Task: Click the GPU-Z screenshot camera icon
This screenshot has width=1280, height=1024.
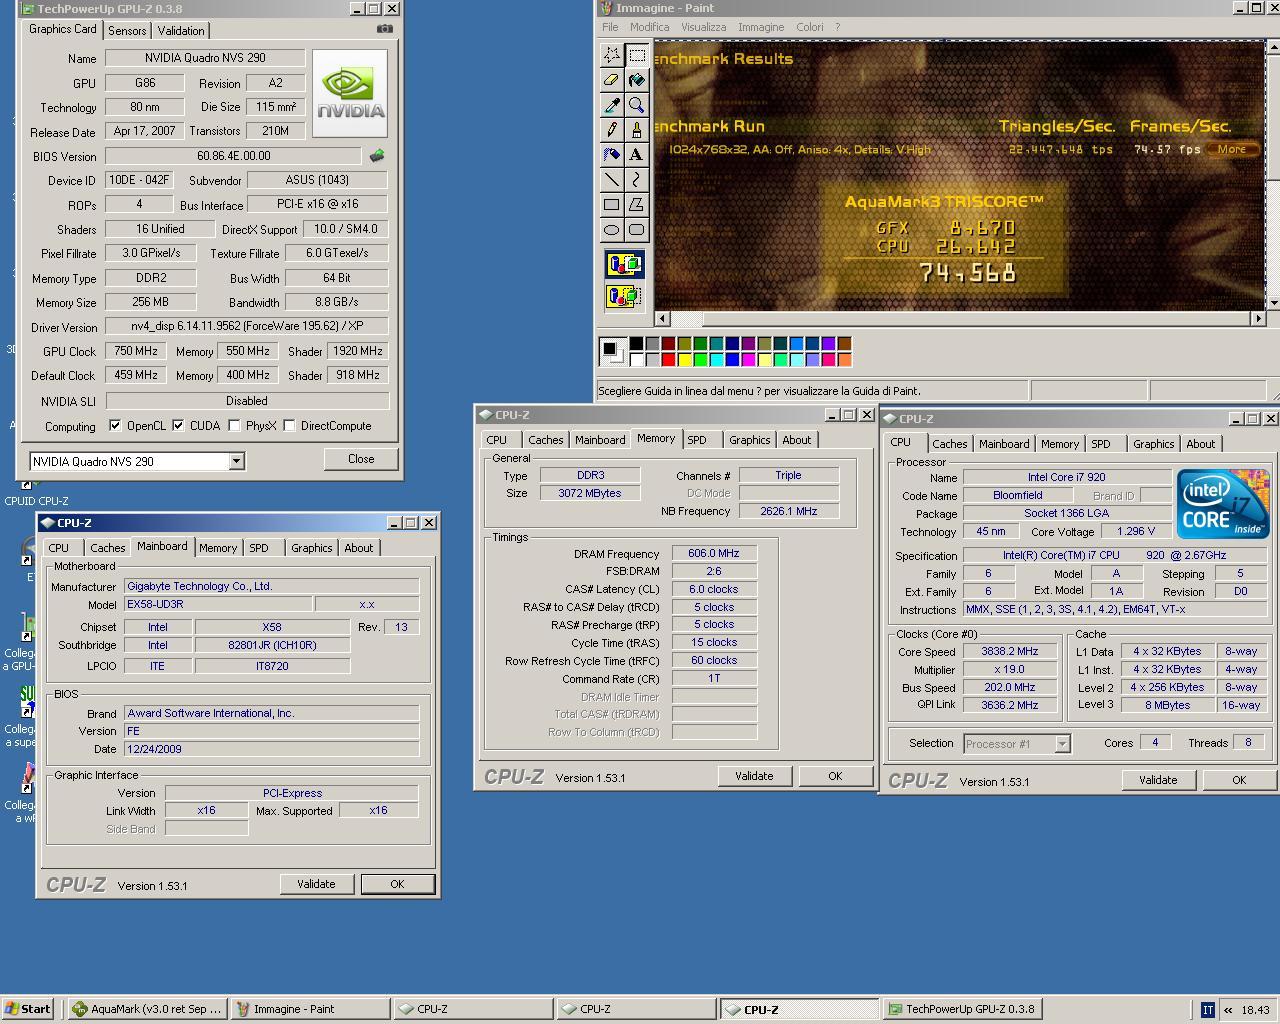Action: point(384,29)
